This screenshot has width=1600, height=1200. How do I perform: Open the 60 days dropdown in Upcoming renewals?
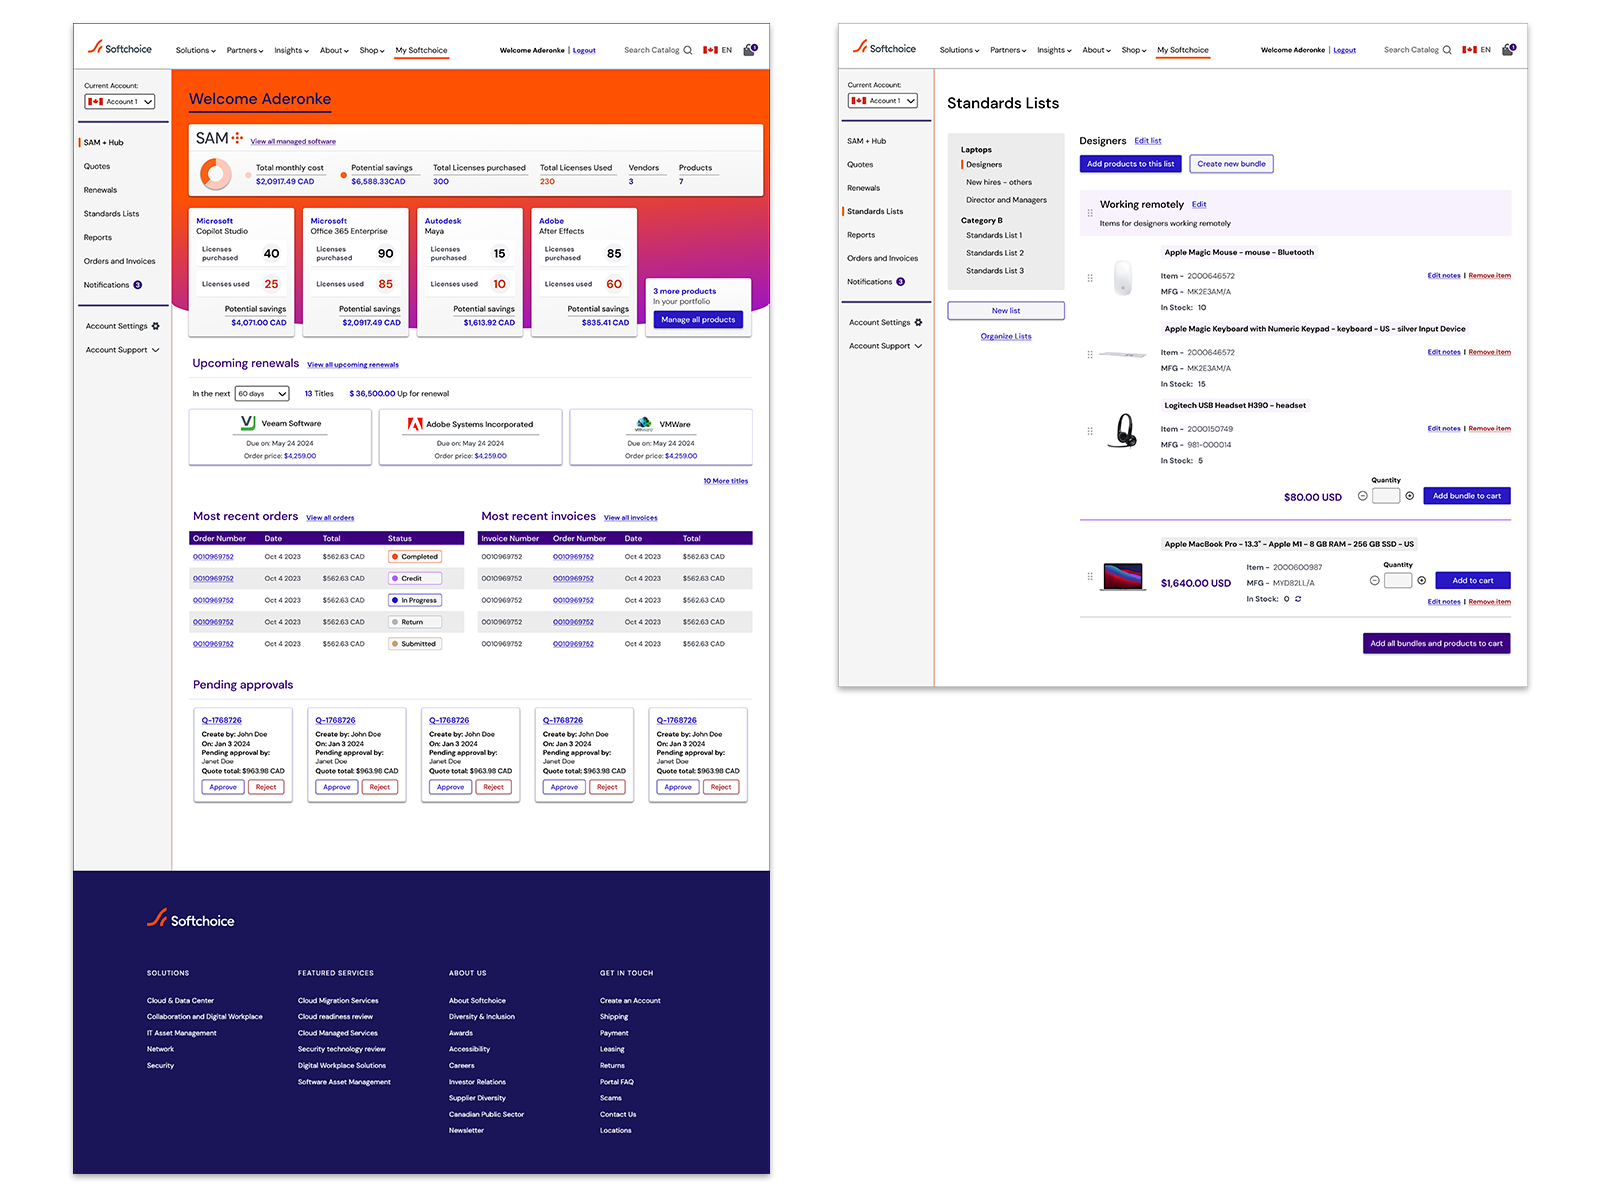point(262,394)
